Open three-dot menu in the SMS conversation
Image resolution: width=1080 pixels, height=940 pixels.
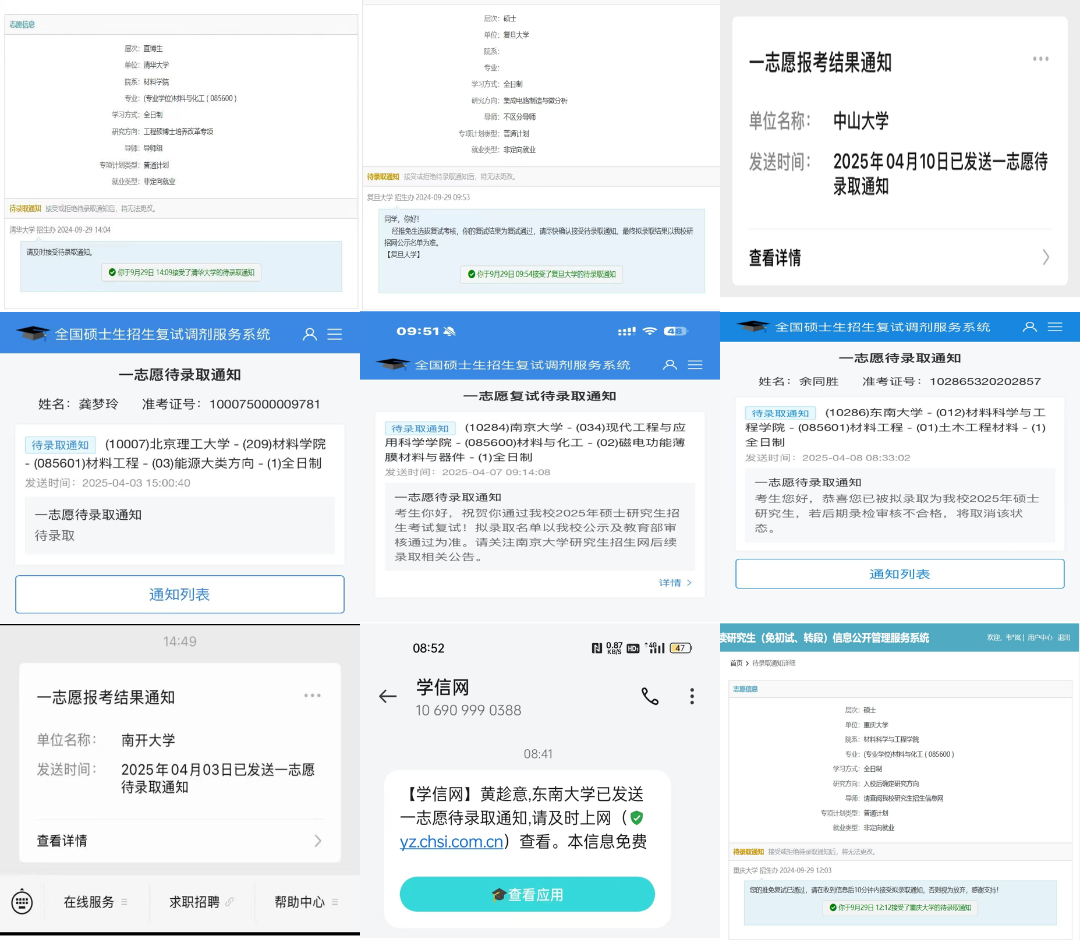point(692,697)
